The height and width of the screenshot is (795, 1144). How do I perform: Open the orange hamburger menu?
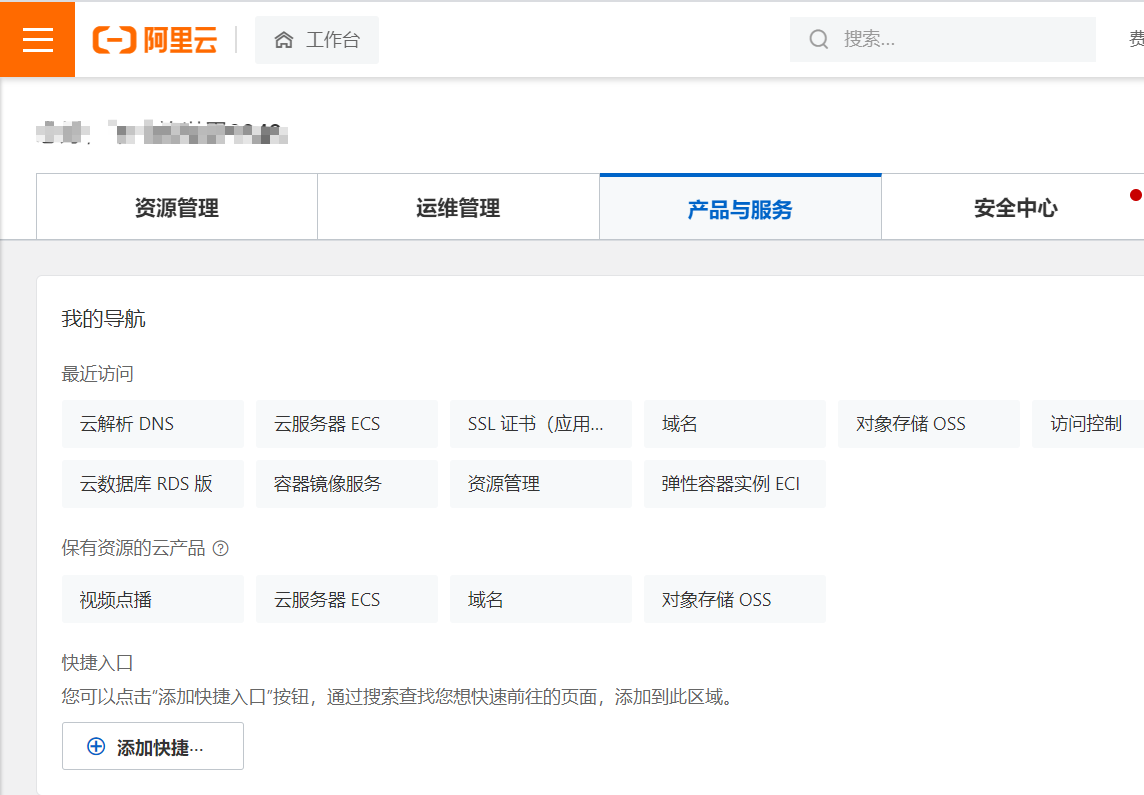(x=37, y=39)
